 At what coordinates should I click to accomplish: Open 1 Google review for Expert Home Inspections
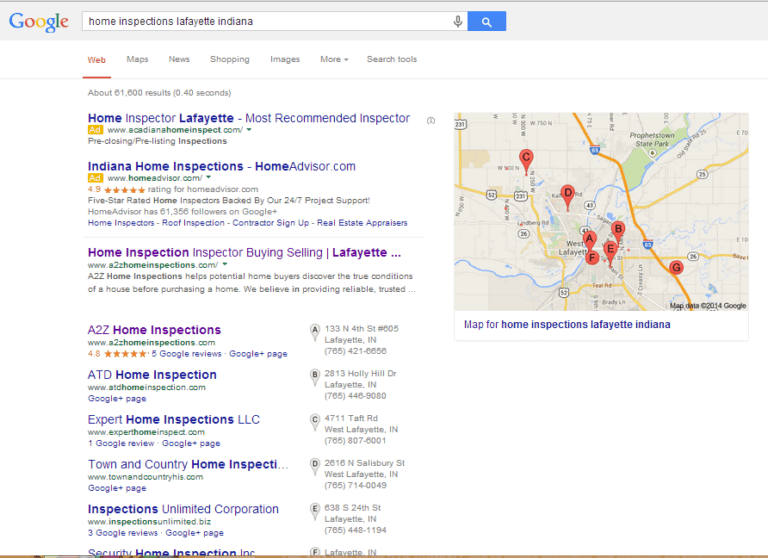click(121, 443)
